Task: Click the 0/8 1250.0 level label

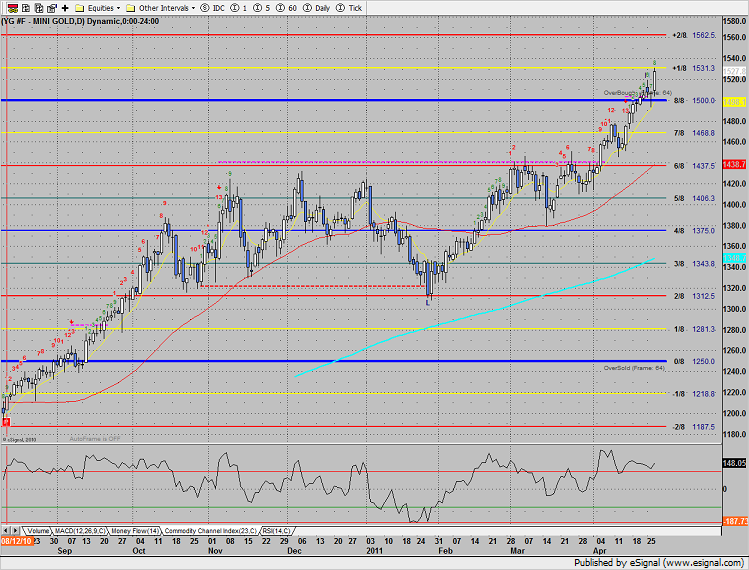Action: pyautogui.click(x=695, y=361)
